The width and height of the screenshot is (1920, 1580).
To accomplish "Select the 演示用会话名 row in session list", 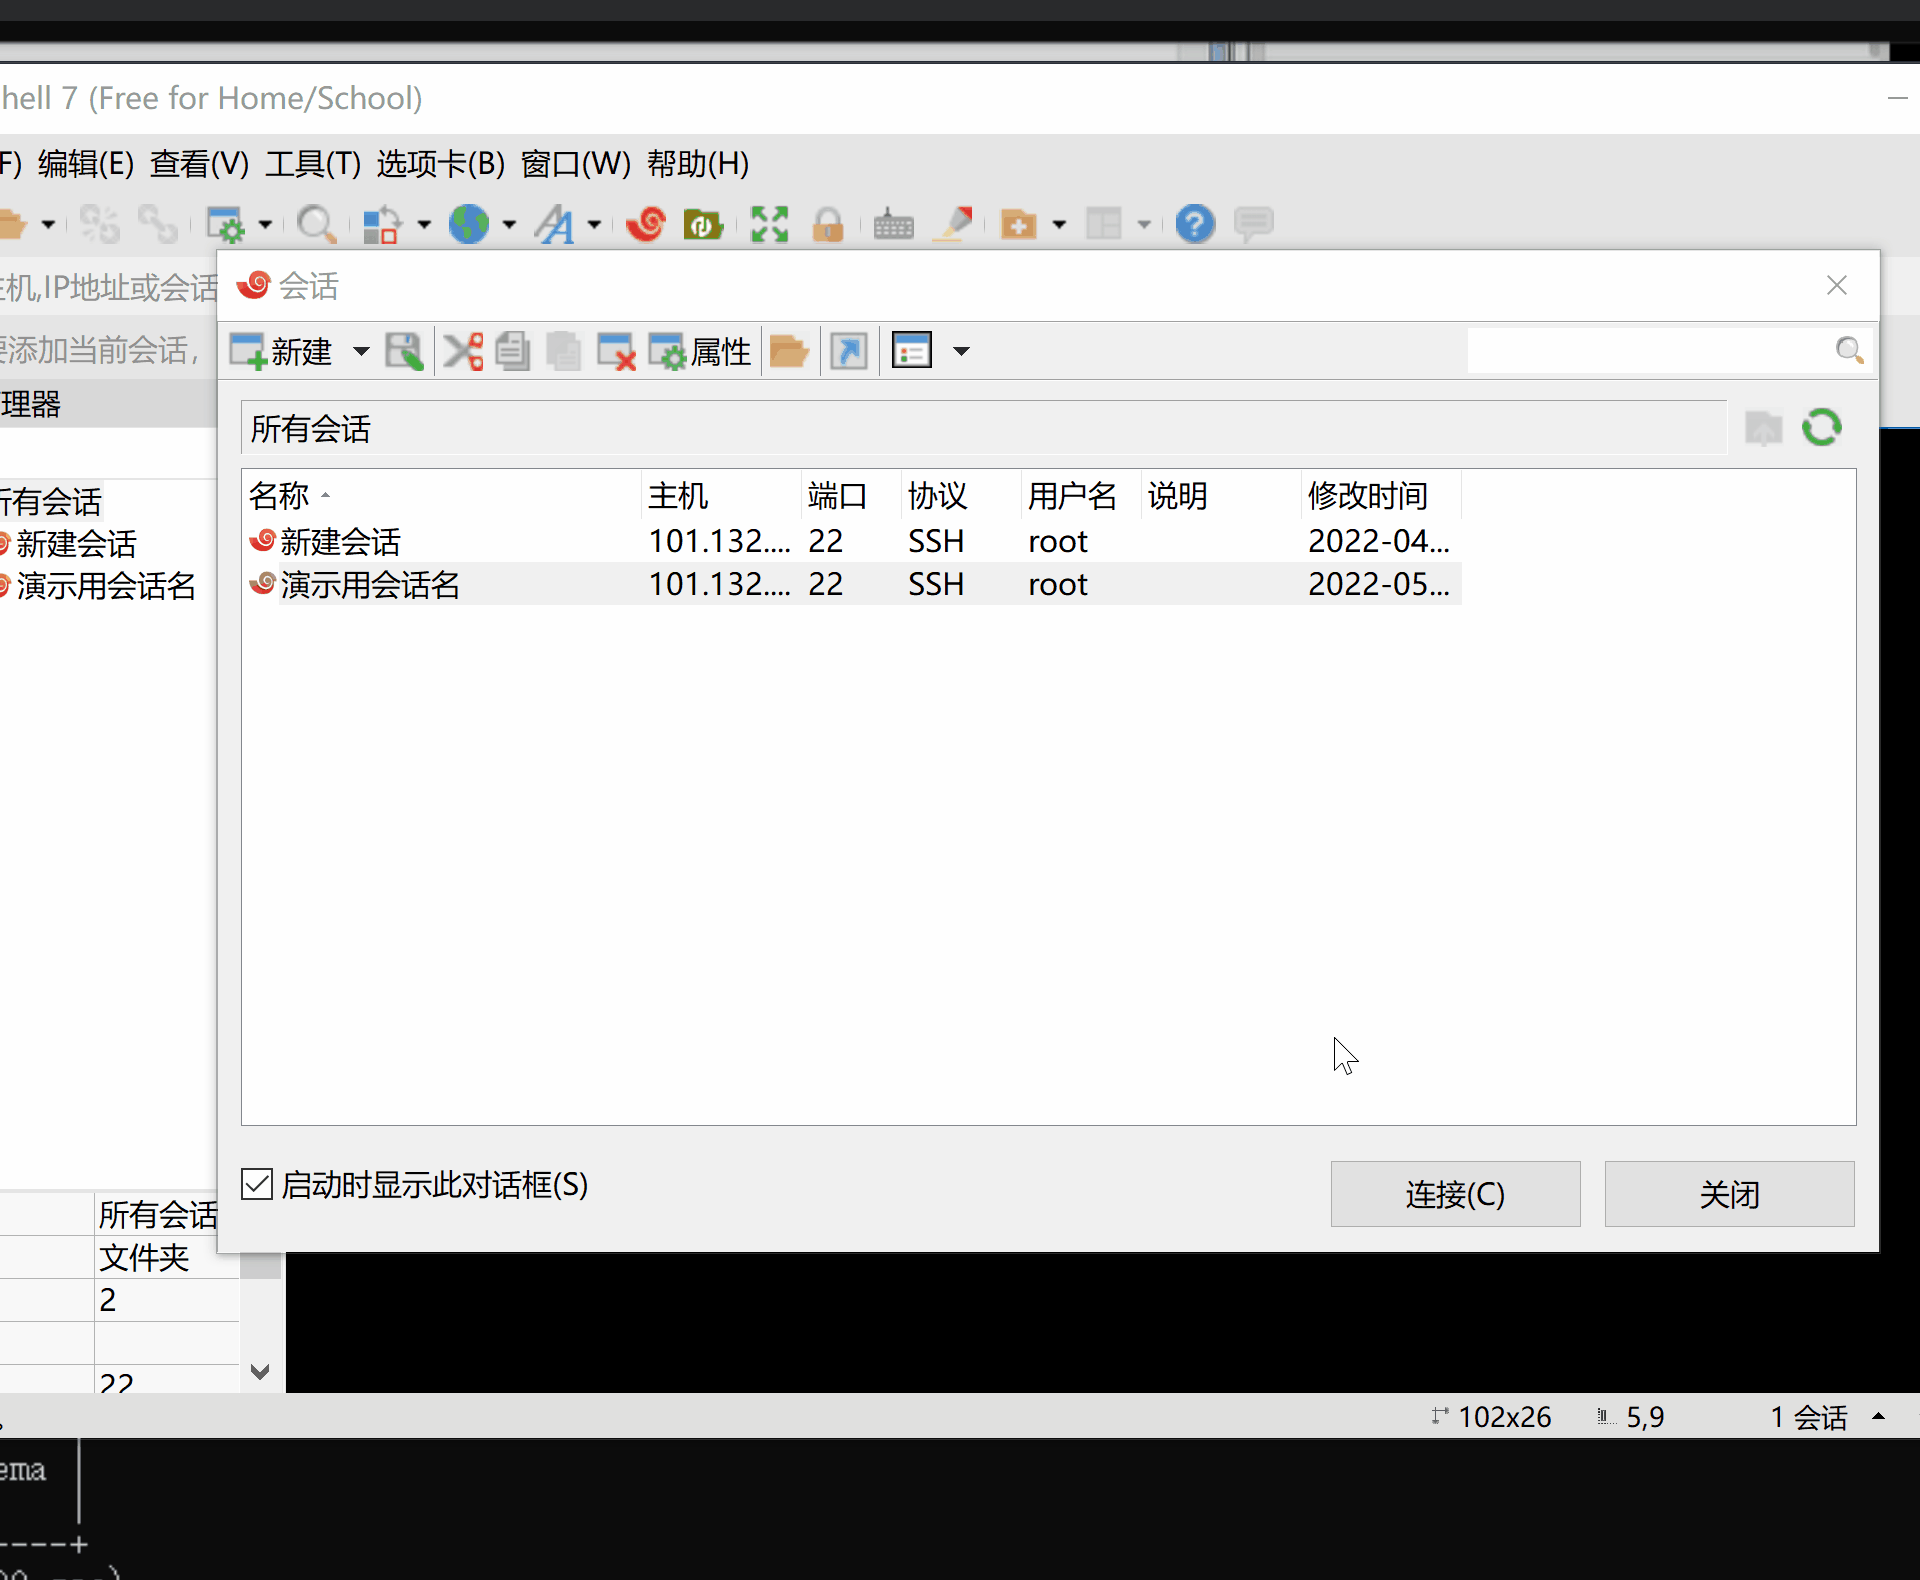I will (852, 584).
